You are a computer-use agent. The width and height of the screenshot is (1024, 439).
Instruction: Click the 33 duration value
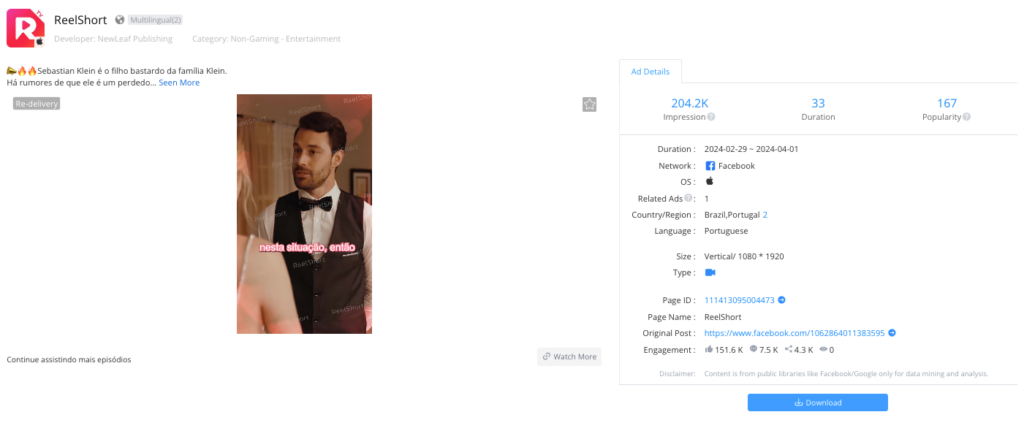(818, 103)
